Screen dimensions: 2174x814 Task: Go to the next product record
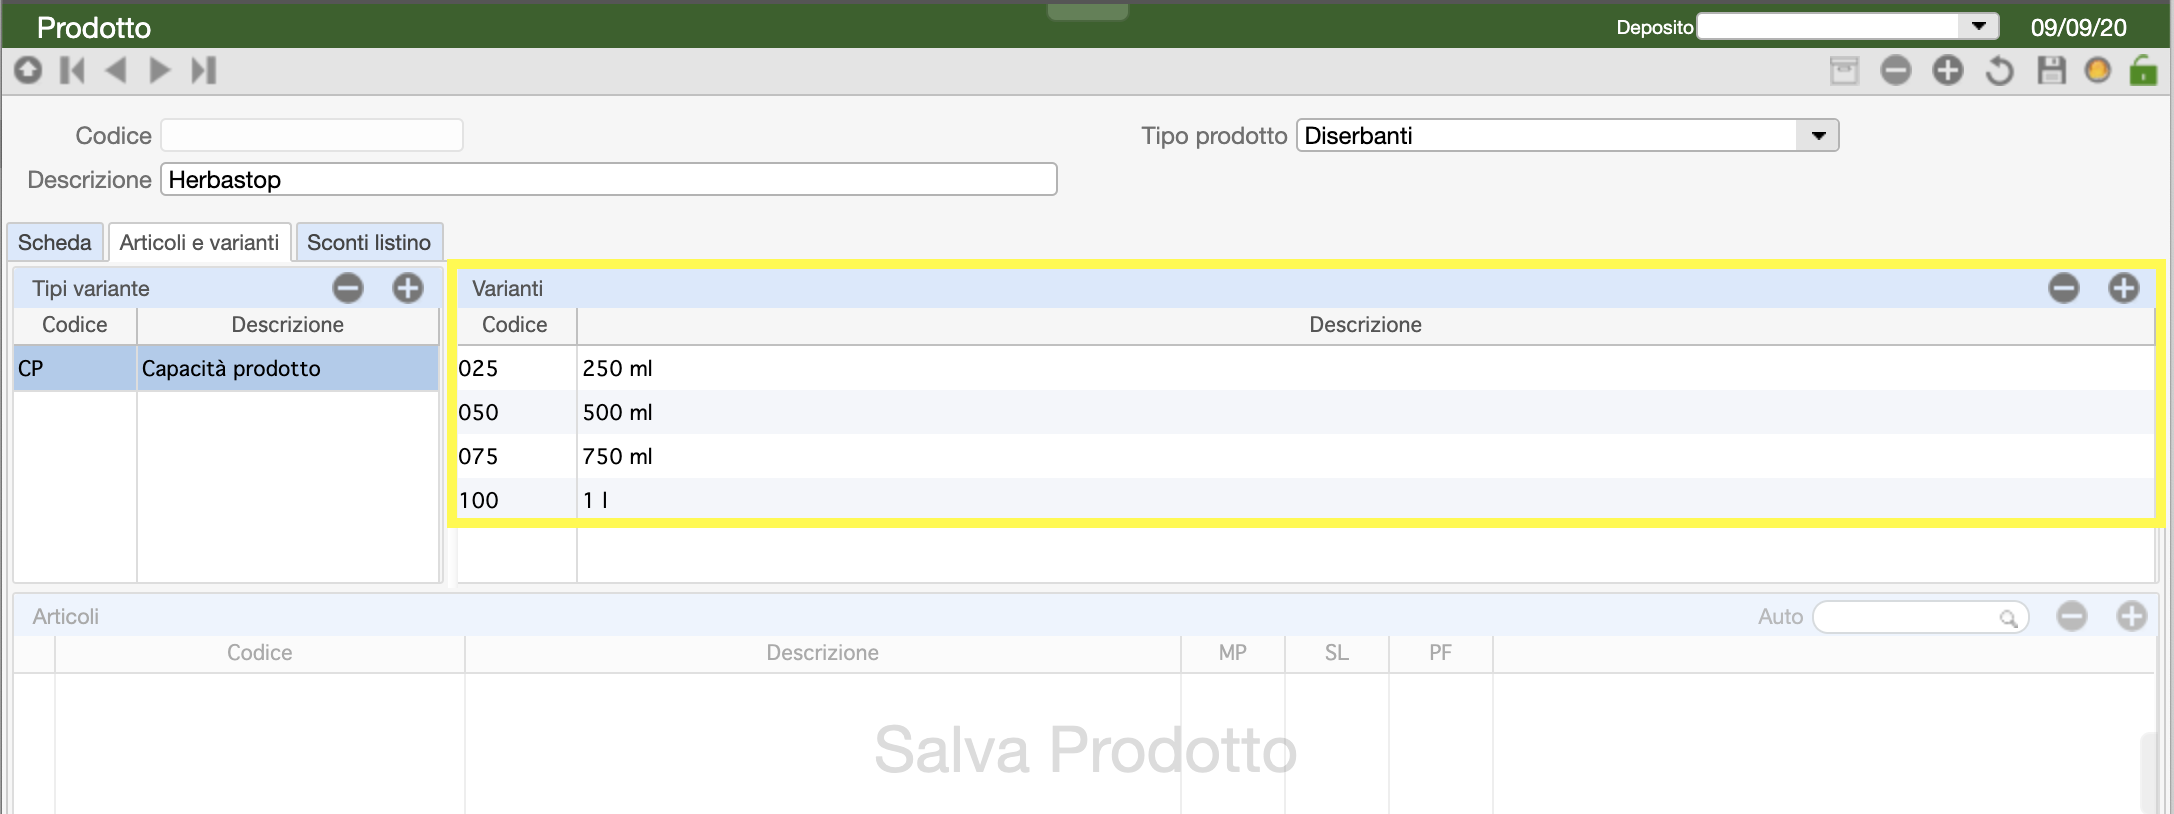[159, 70]
